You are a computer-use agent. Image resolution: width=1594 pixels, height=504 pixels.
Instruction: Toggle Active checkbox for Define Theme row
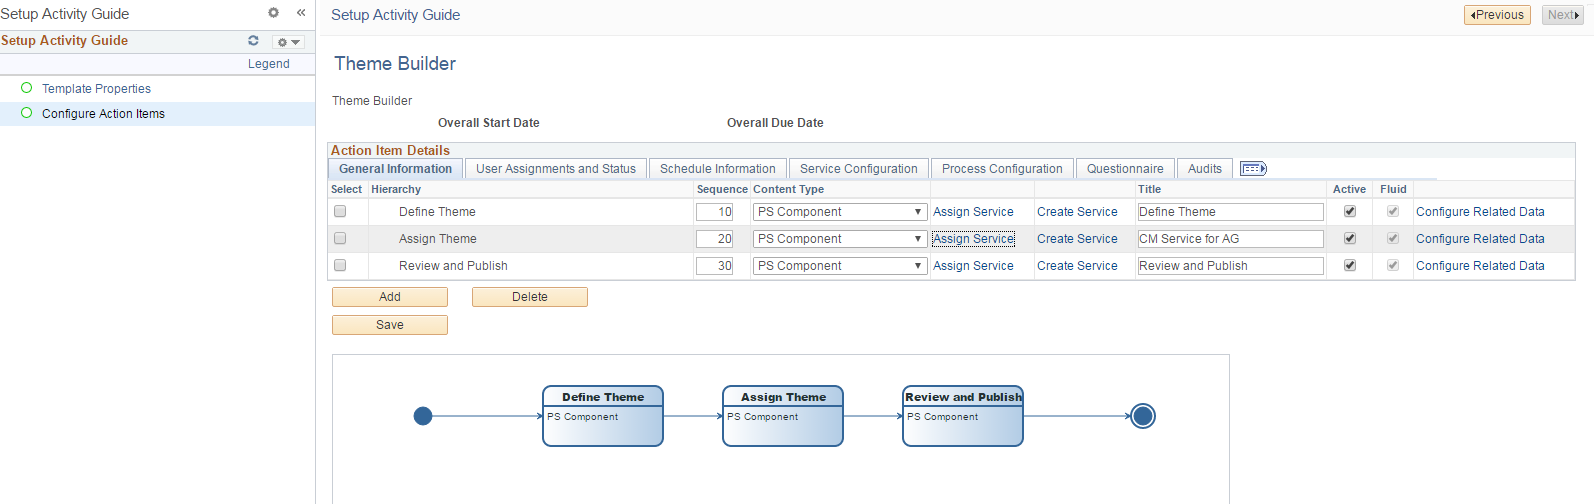click(x=1350, y=212)
